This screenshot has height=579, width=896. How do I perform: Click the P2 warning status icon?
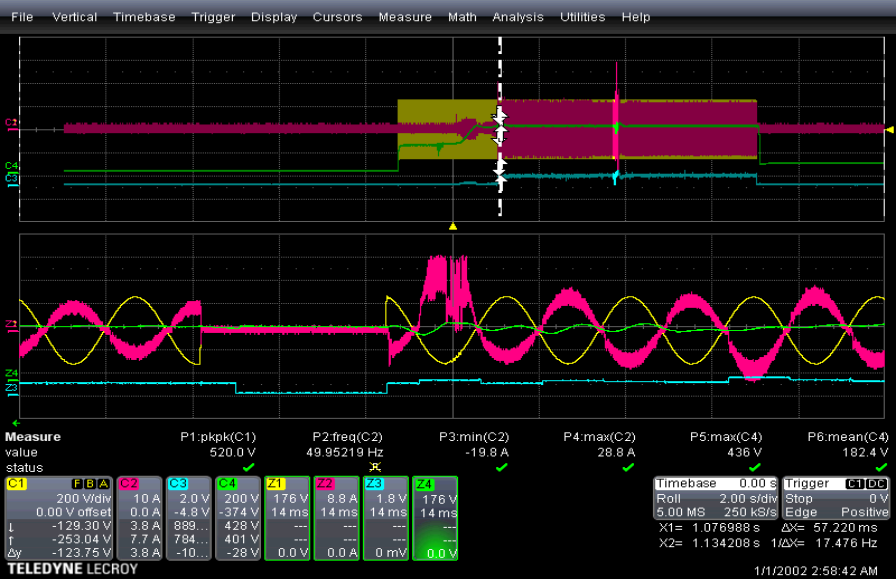(x=375, y=468)
